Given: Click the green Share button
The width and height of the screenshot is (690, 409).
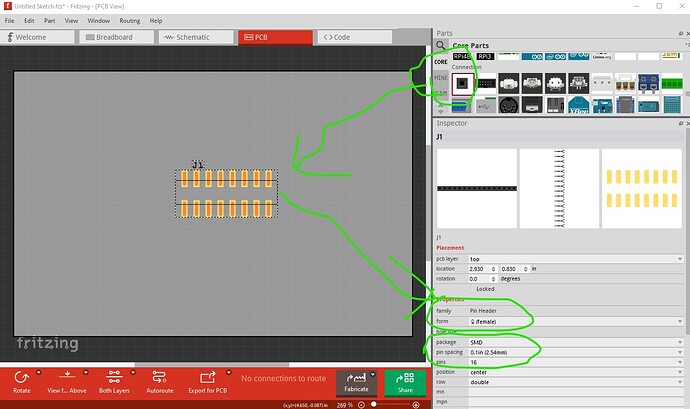Looking at the screenshot, I should tap(405, 382).
